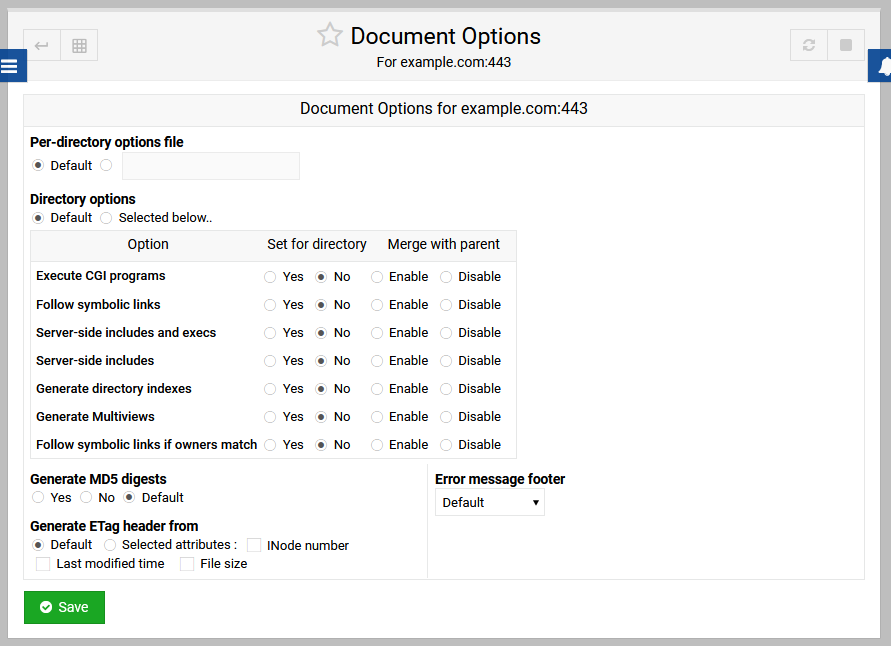Set Follow symbolic links if owners match to Yes
Image resolution: width=891 pixels, height=646 pixels.
[270, 445]
